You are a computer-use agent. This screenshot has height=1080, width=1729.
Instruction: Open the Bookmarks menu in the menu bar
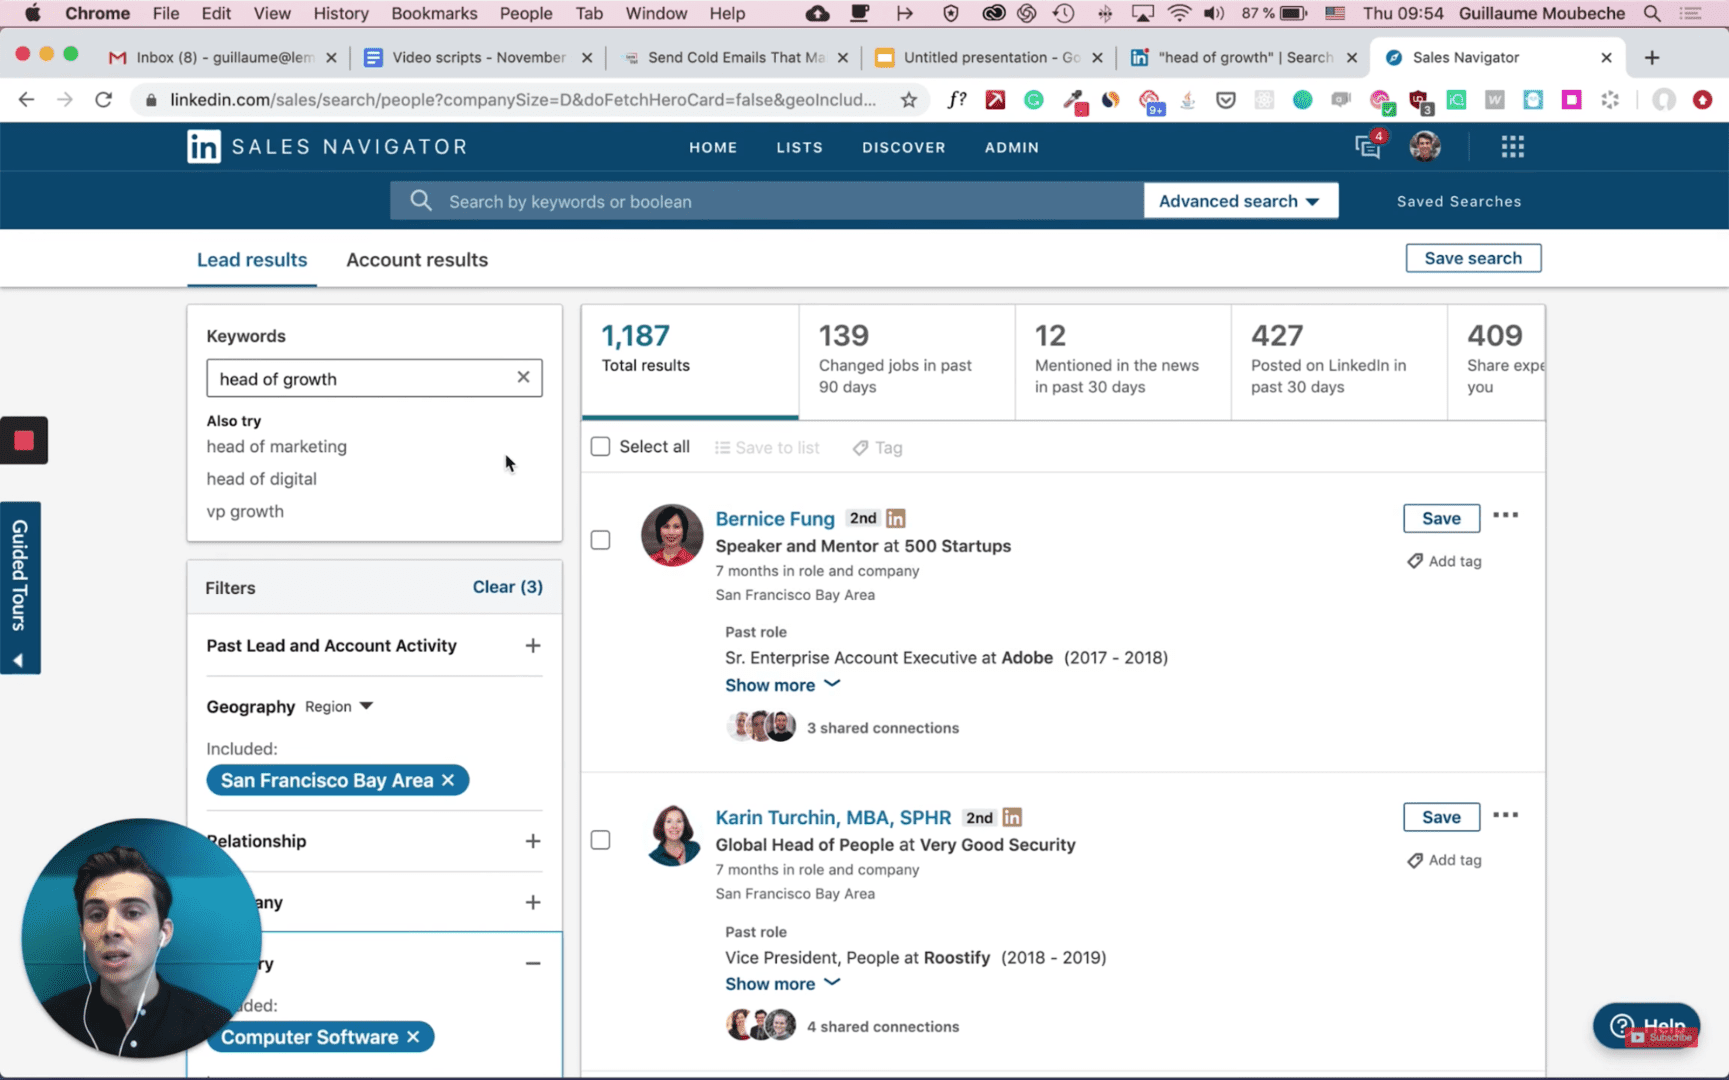[433, 13]
